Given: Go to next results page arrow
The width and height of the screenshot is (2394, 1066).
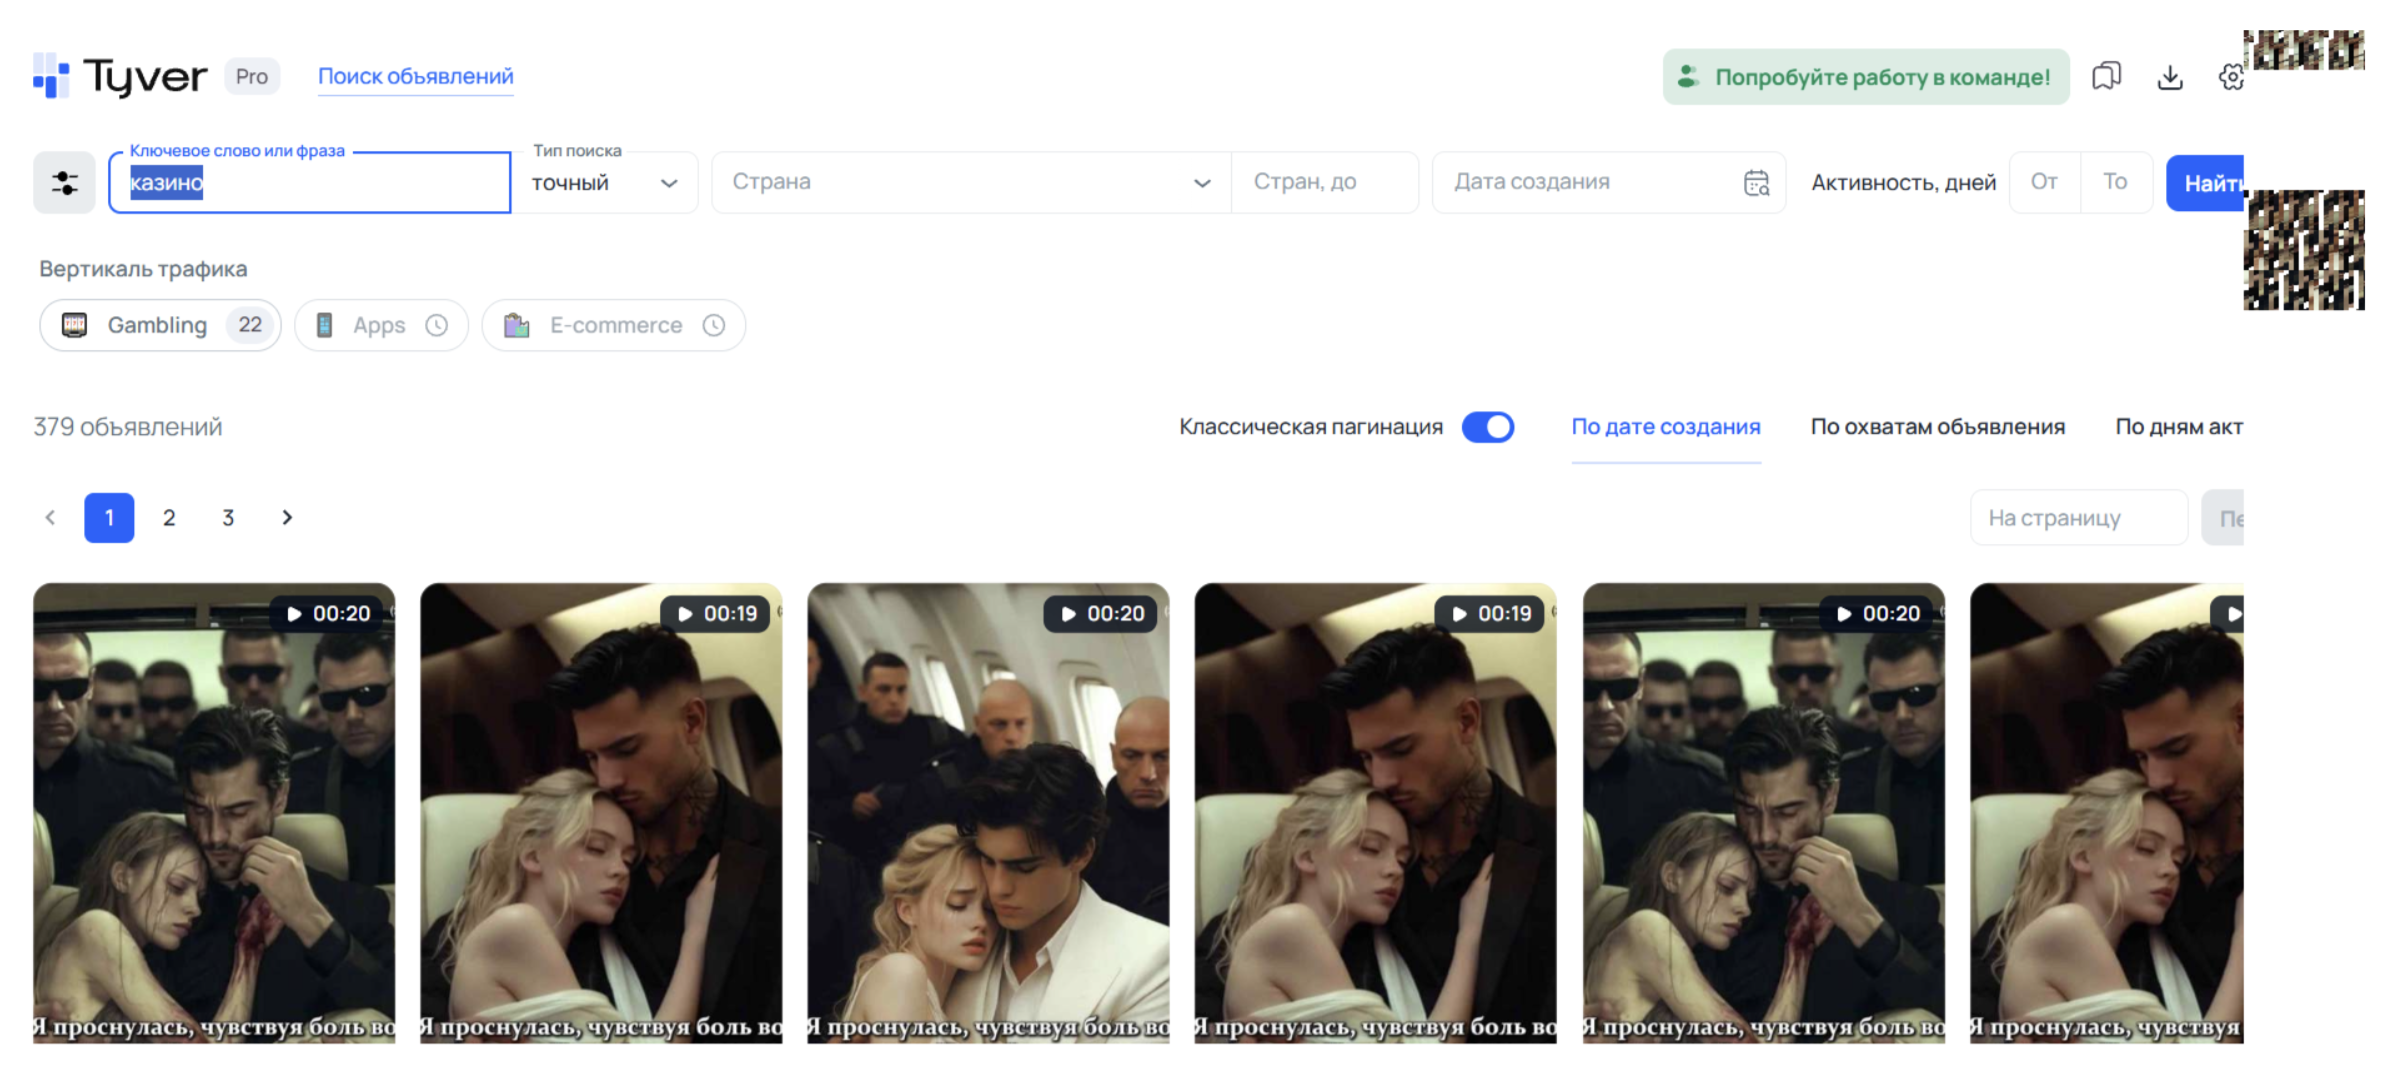Looking at the screenshot, I should pos(287,517).
